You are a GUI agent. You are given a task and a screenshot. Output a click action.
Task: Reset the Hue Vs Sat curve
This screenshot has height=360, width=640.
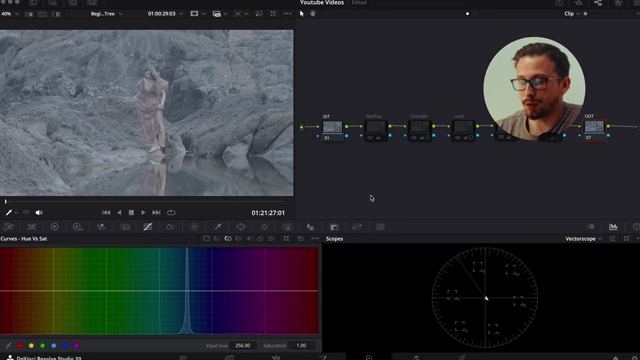click(301, 239)
